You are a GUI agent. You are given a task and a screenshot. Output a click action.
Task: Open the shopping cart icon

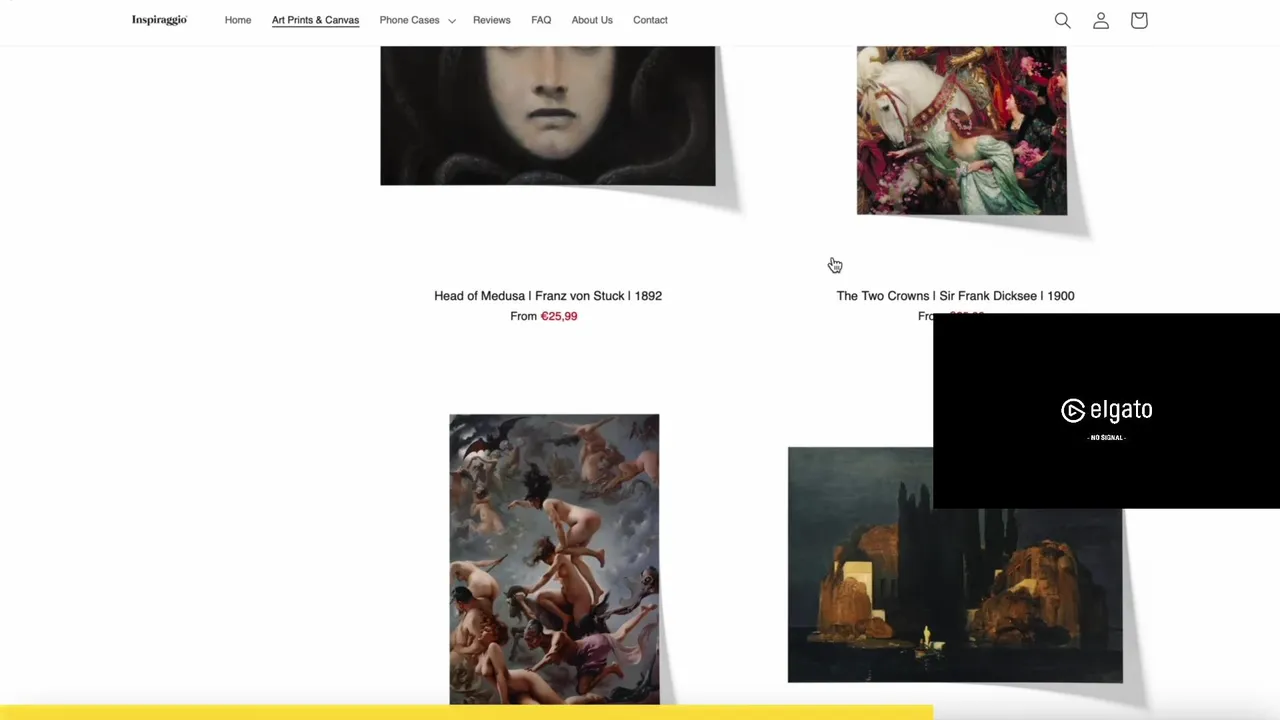pyautogui.click(x=1138, y=20)
